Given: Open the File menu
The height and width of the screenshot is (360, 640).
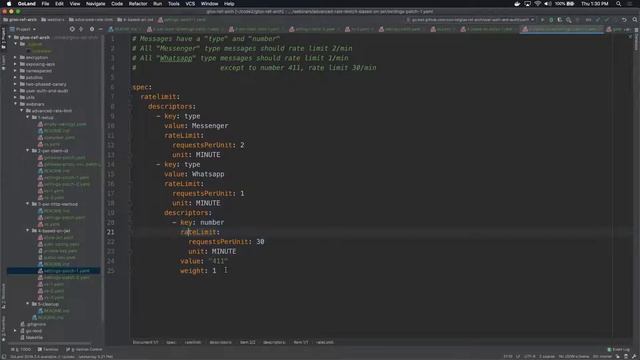Looking at the screenshot, I should coord(45,4).
